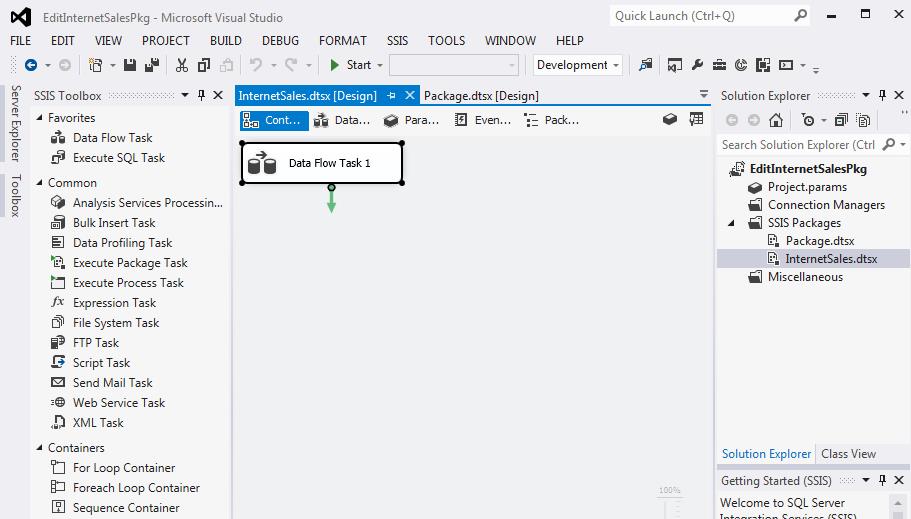This screenshot has width=911, height=519.
Task: Select the Send Mail Task item
Action: point(112,383)
